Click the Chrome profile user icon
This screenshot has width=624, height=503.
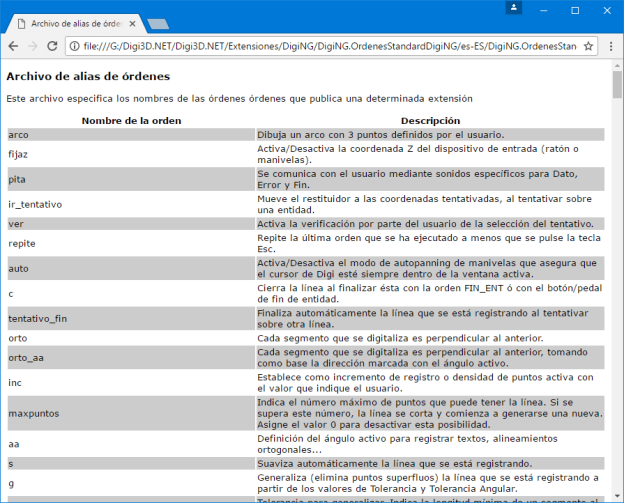(x=514, y=8)
